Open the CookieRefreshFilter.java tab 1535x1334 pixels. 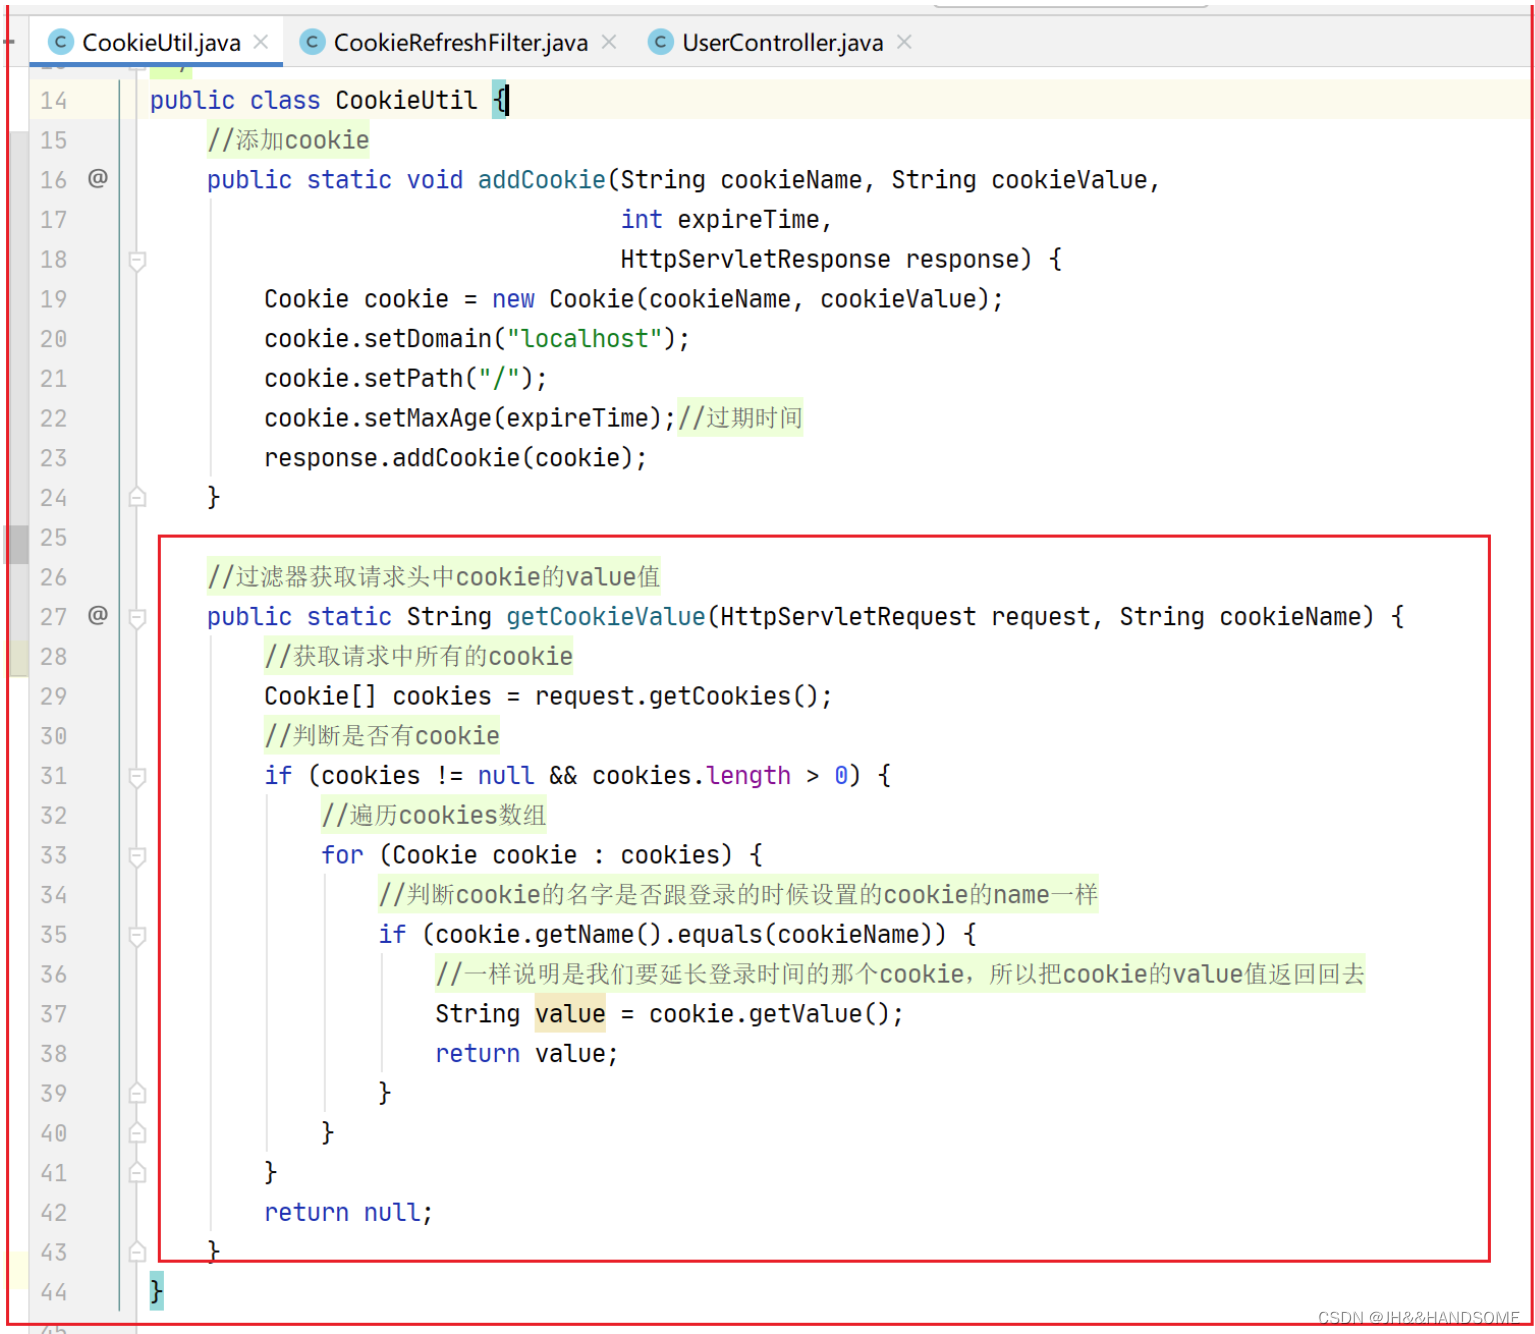460,42
